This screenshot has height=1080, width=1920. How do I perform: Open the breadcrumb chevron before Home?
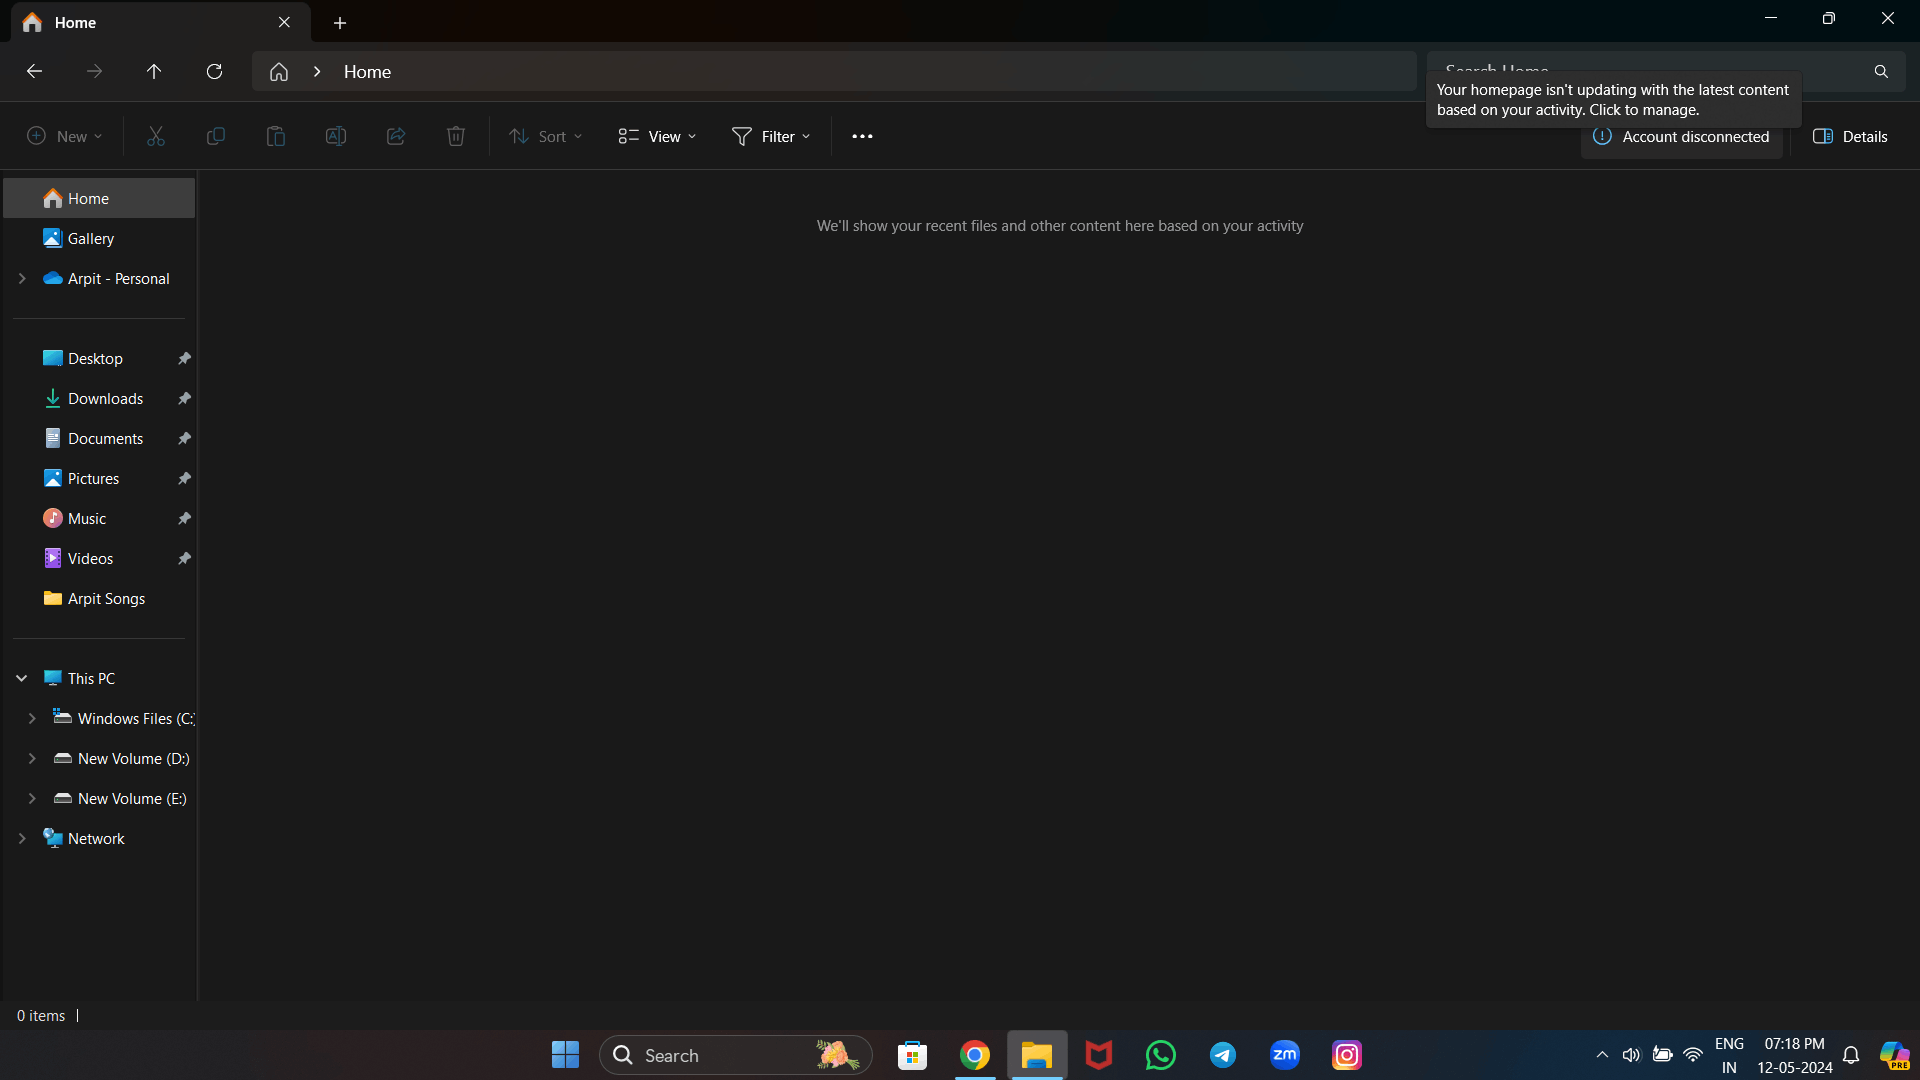click(x=317, y=72)
